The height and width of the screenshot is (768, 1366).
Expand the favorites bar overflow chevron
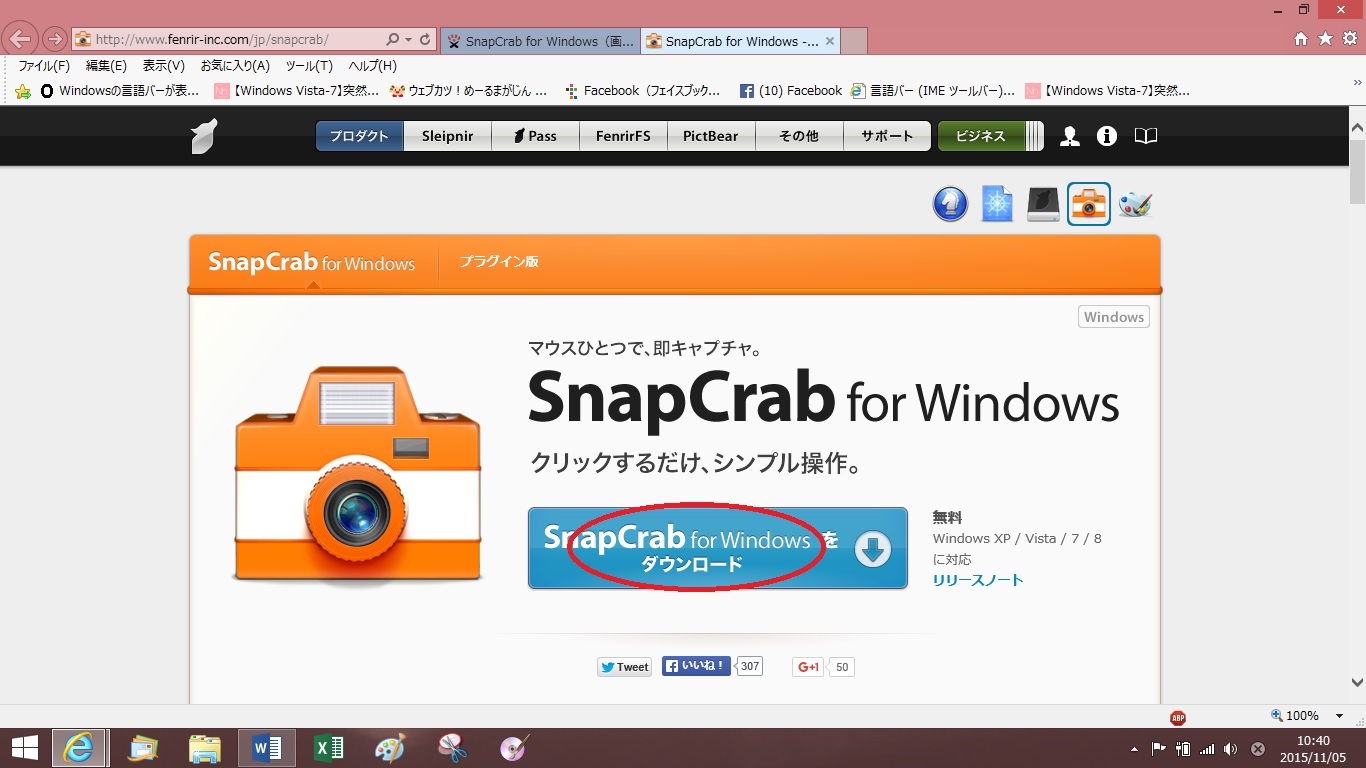click(1357, 83)
